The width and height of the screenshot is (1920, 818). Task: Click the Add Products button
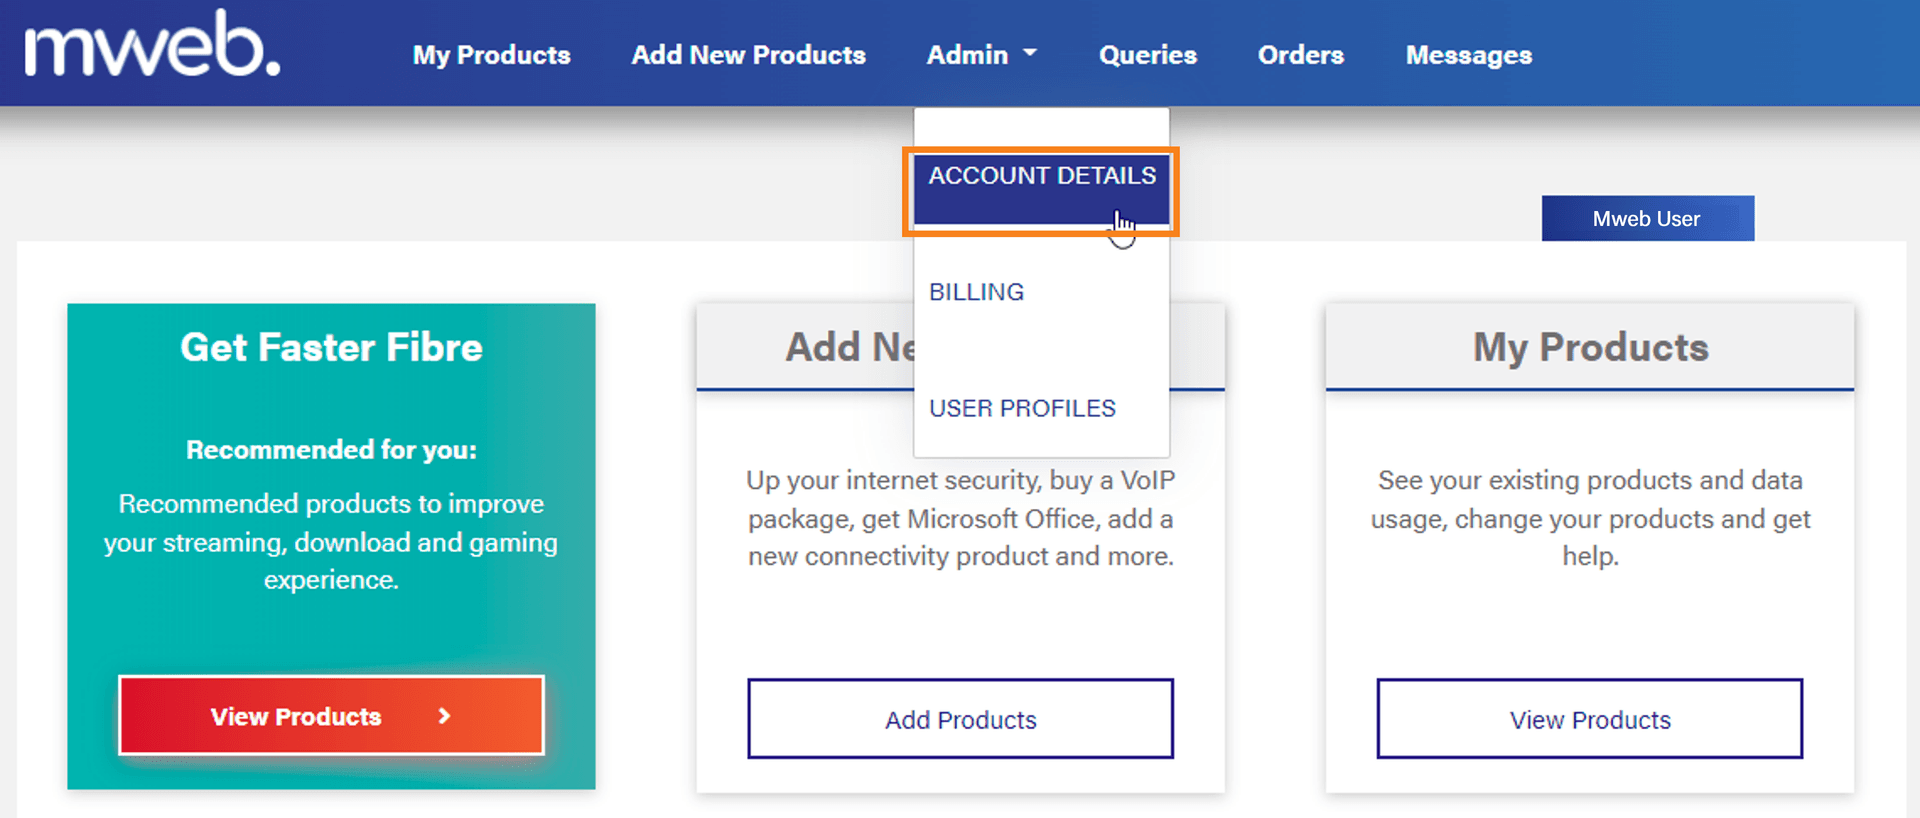959,719
